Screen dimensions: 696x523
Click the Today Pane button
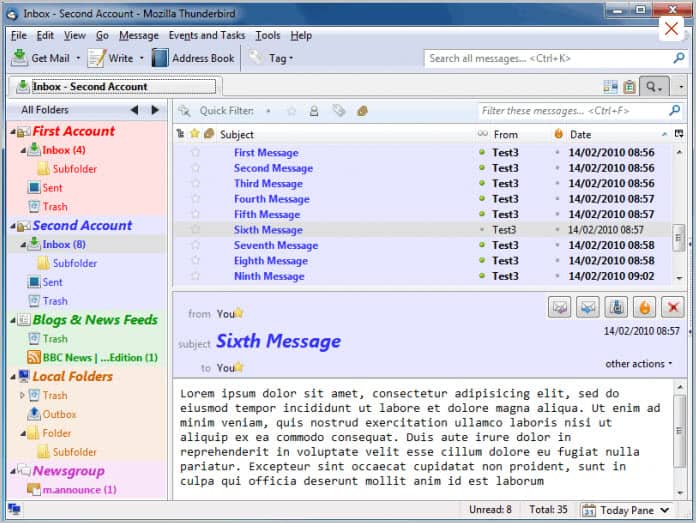626,510
